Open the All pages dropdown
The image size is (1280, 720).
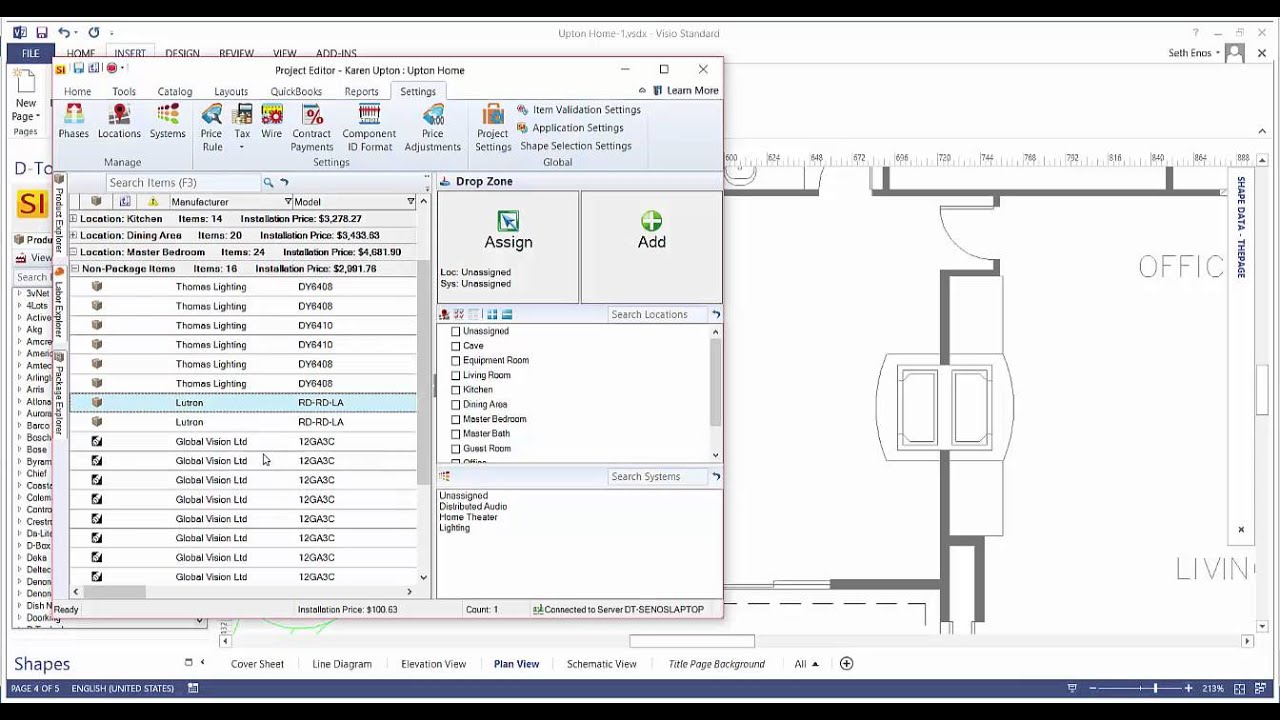click(807, 664)
